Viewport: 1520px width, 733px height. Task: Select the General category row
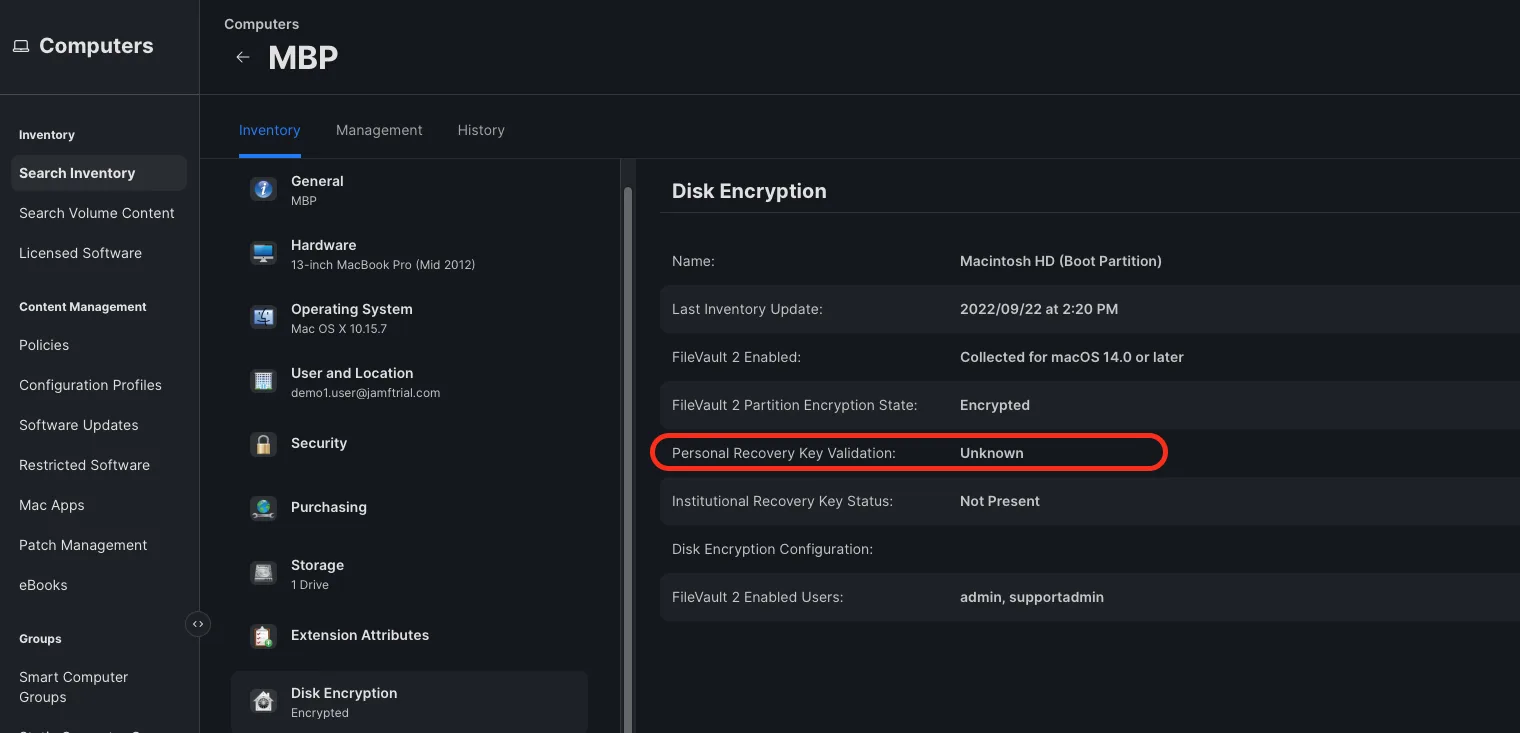coord(409,190)
